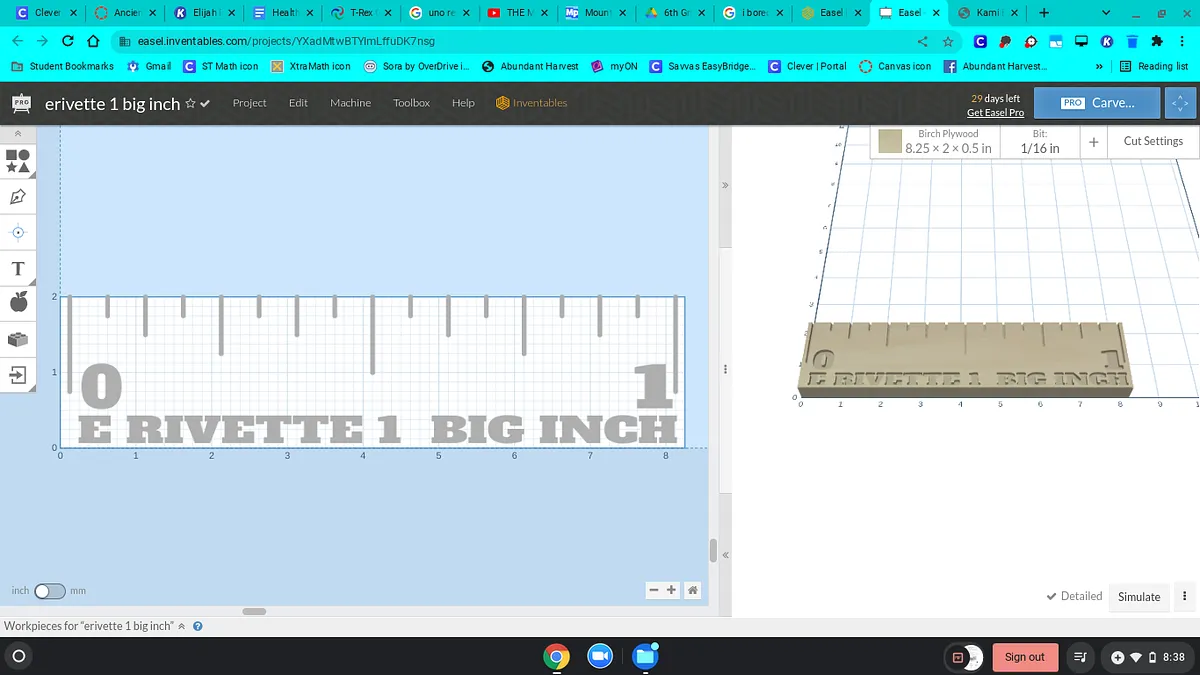Select the Text tool
The image size is (1200, 675).
tap(17, 268)
